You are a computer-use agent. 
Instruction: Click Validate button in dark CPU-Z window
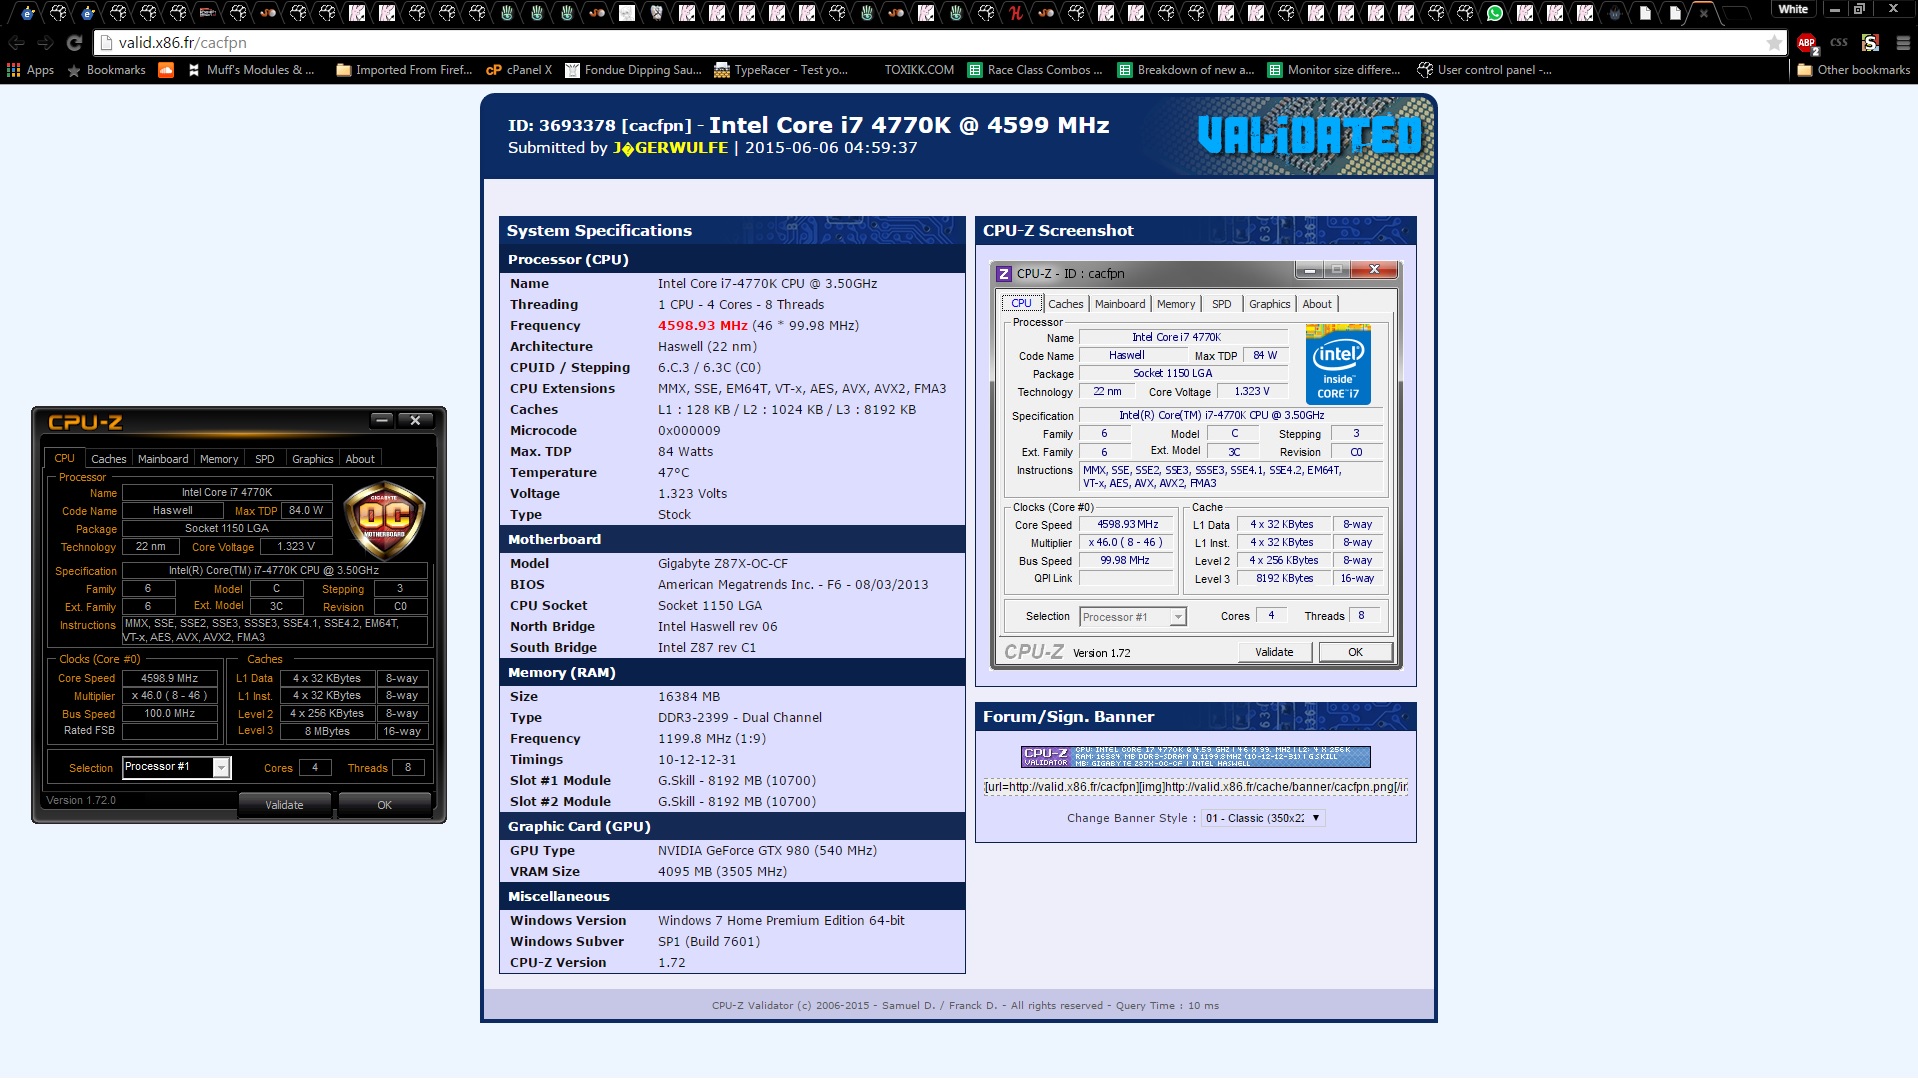284,805
